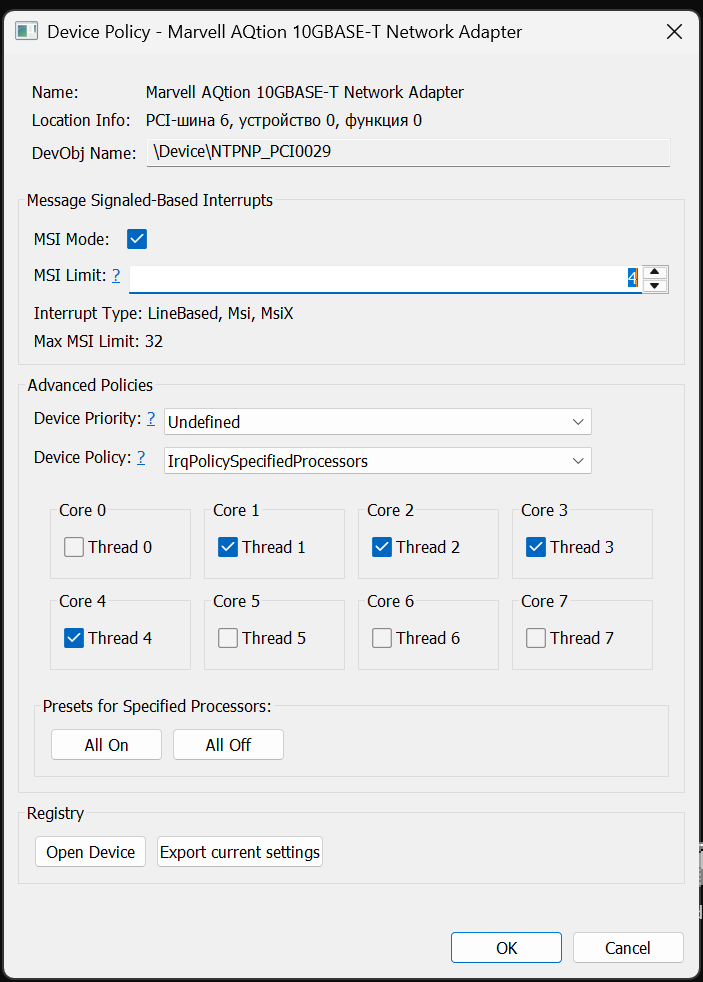Disable Thread 1 checkbox
This screenshot has width=703, height=982.
(228, 547)
